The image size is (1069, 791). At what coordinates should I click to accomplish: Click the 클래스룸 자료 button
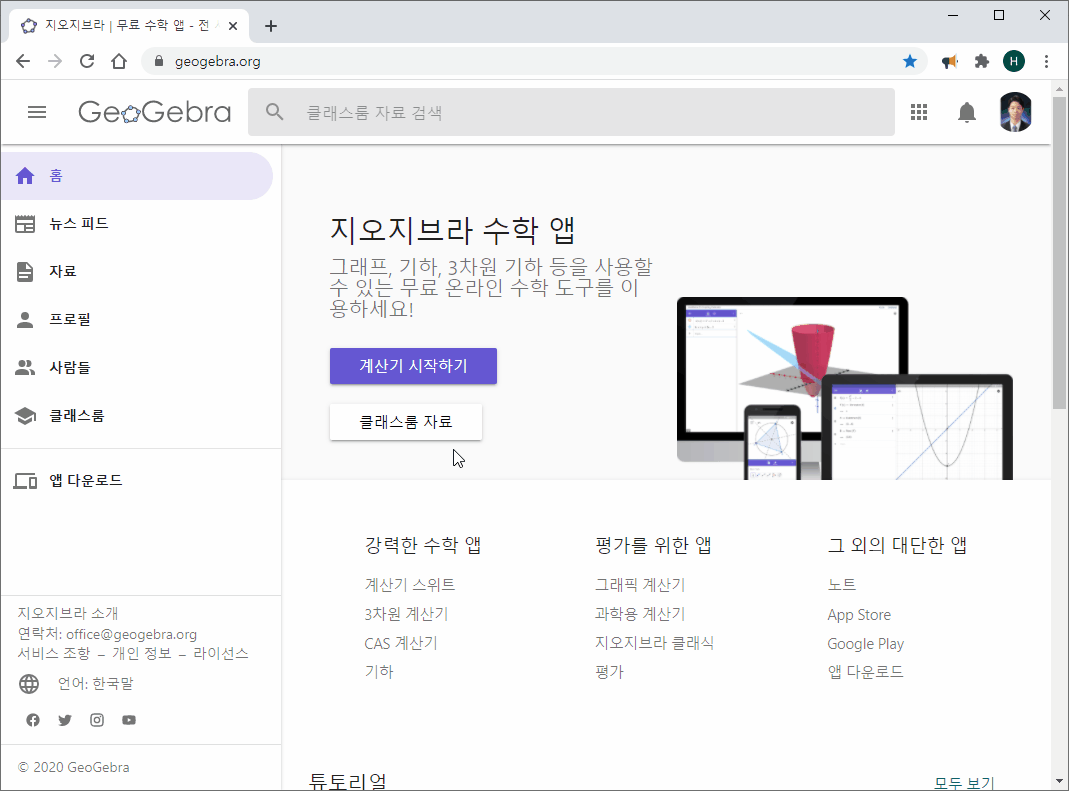coord(406,422)
